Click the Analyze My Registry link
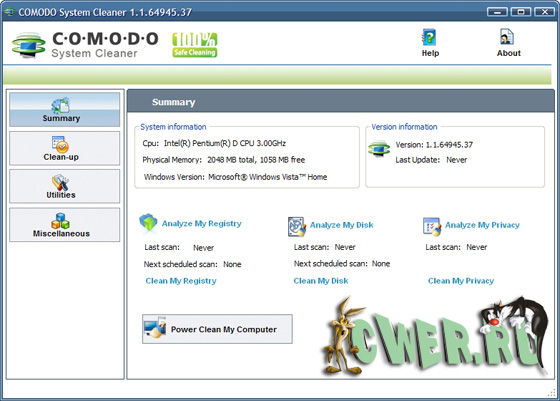 pyautogui.click(x=201, y=224)
